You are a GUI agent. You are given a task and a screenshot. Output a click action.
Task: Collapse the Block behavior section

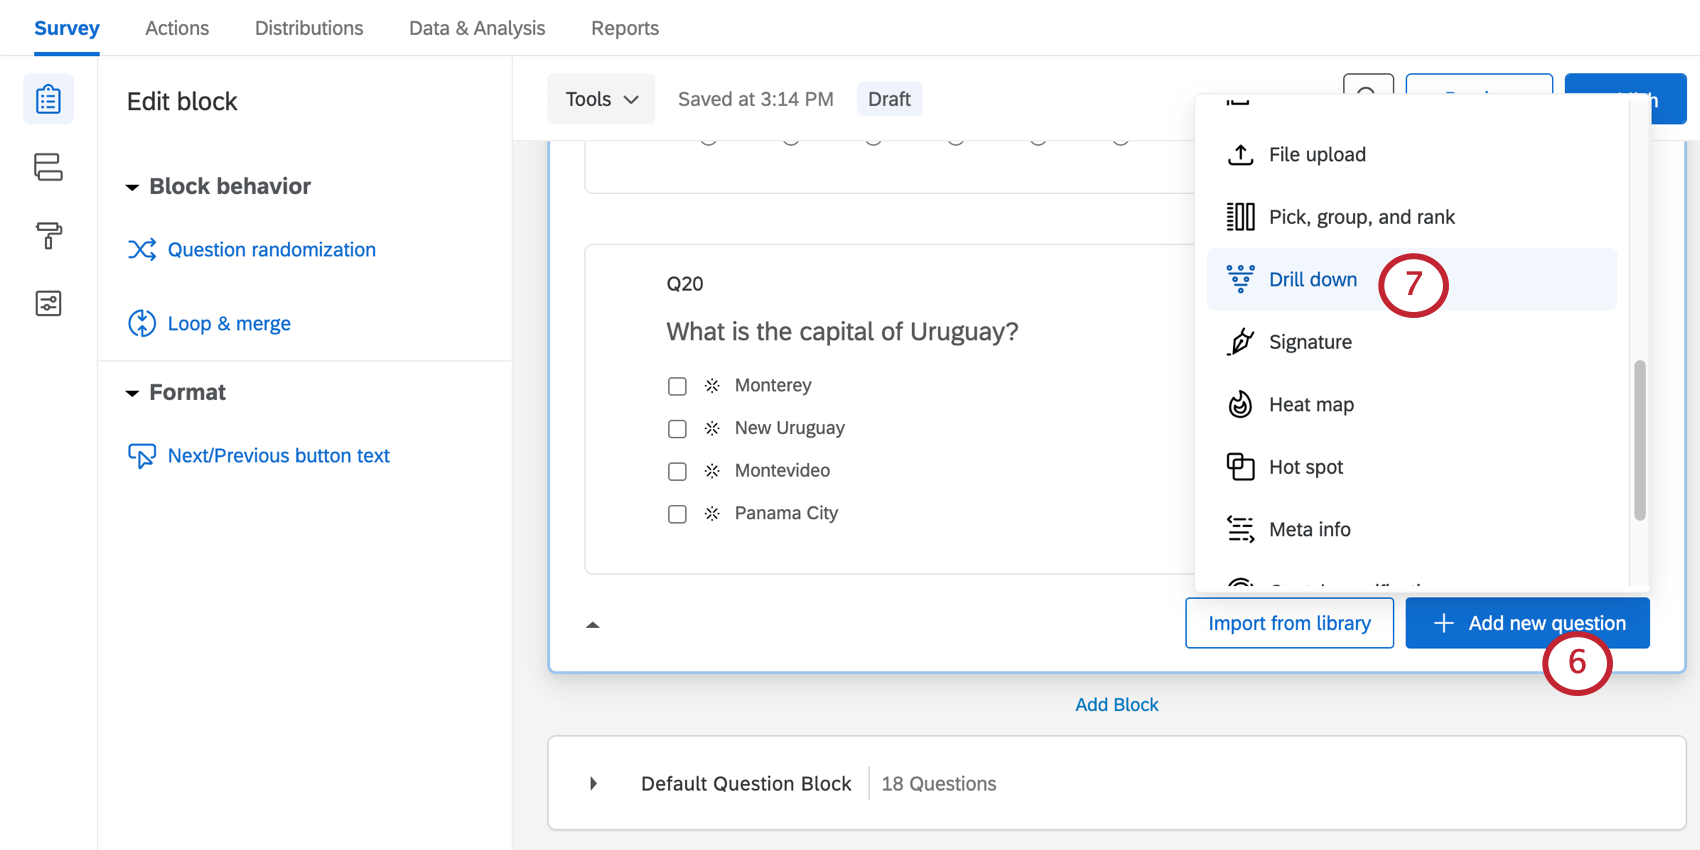tap(132, 187)
